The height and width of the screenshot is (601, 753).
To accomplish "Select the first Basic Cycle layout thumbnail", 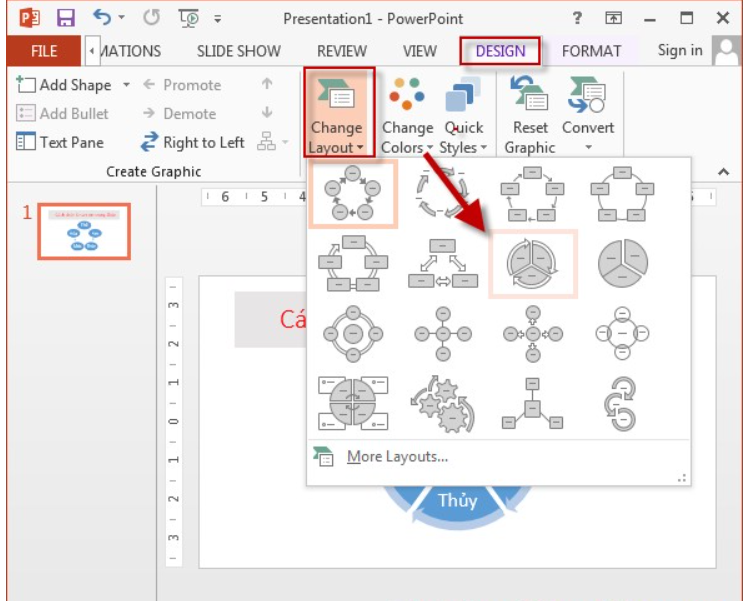I will tap(352, 194).
